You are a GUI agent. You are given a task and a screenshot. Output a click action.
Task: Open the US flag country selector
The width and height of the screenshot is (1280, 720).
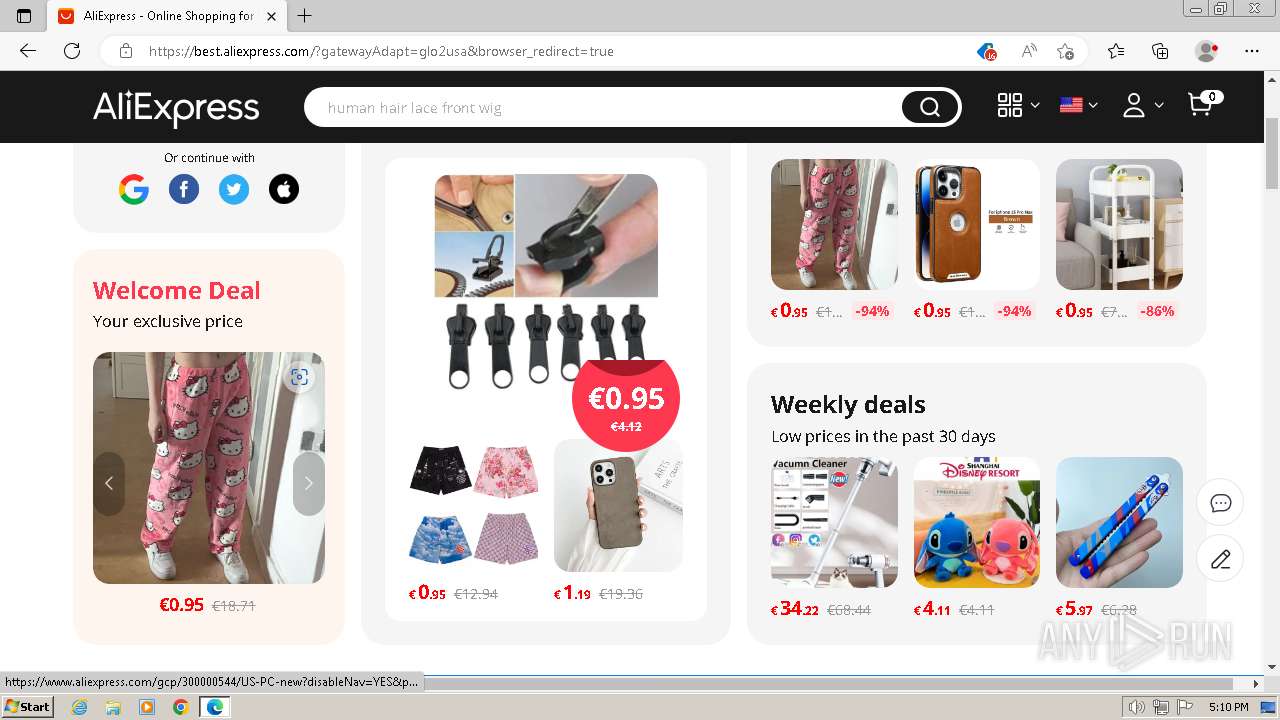[x=1078, y=105]
